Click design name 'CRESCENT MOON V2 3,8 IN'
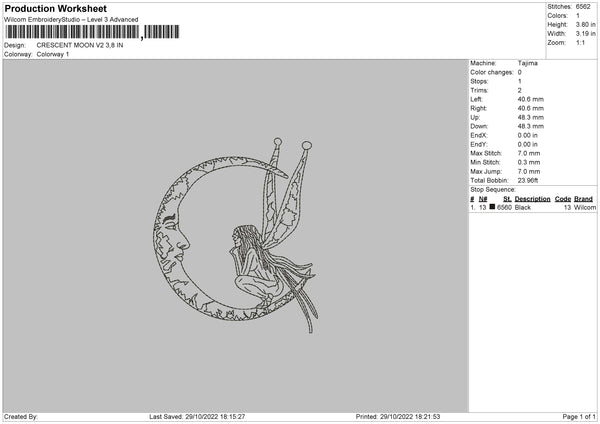The width and height of the screenshot is (600, 424). [x=80, y=45]
